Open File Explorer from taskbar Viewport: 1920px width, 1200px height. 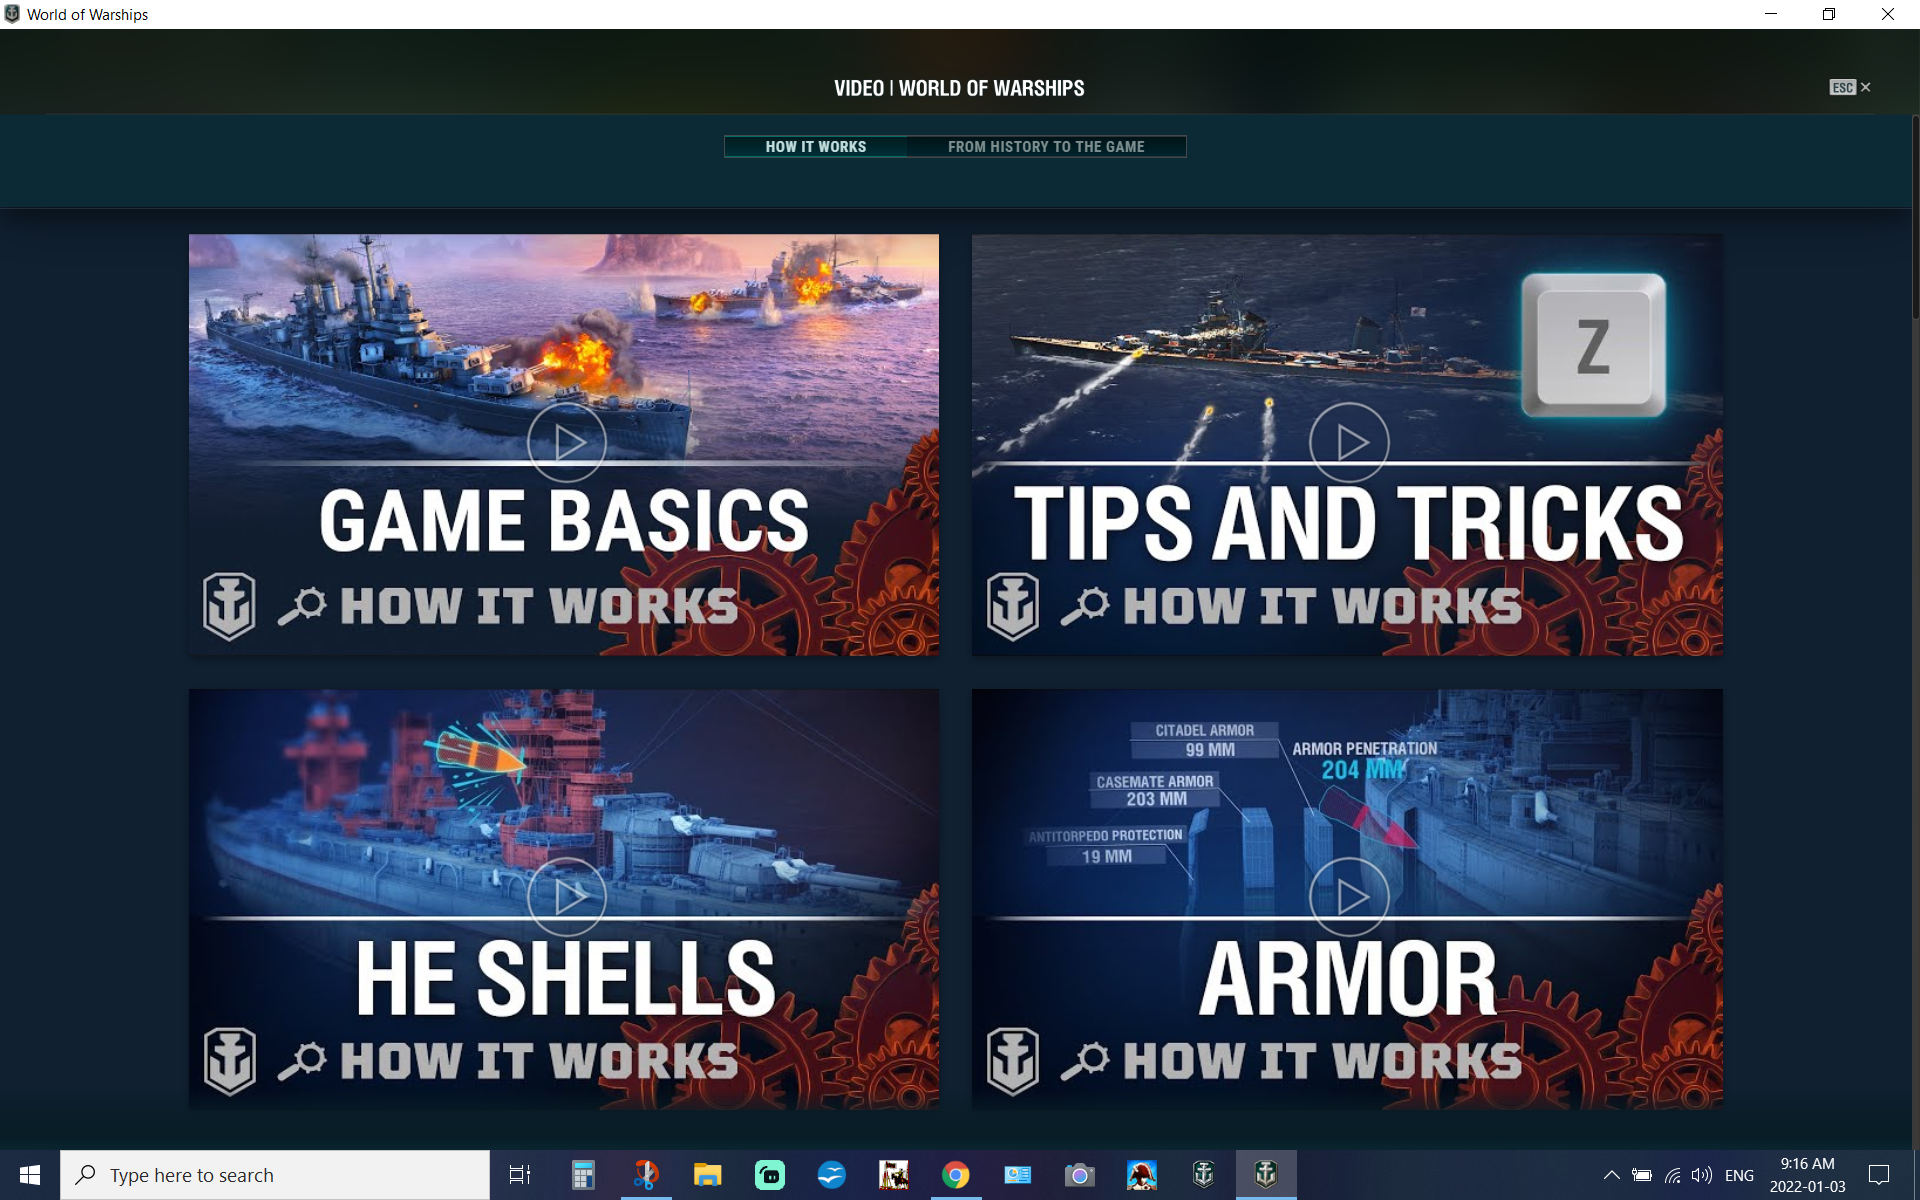pos(707,1175)
